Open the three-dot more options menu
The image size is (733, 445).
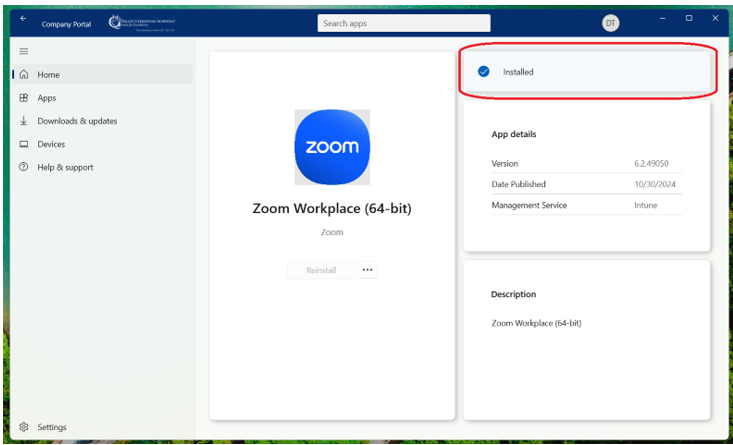(367, 270)
